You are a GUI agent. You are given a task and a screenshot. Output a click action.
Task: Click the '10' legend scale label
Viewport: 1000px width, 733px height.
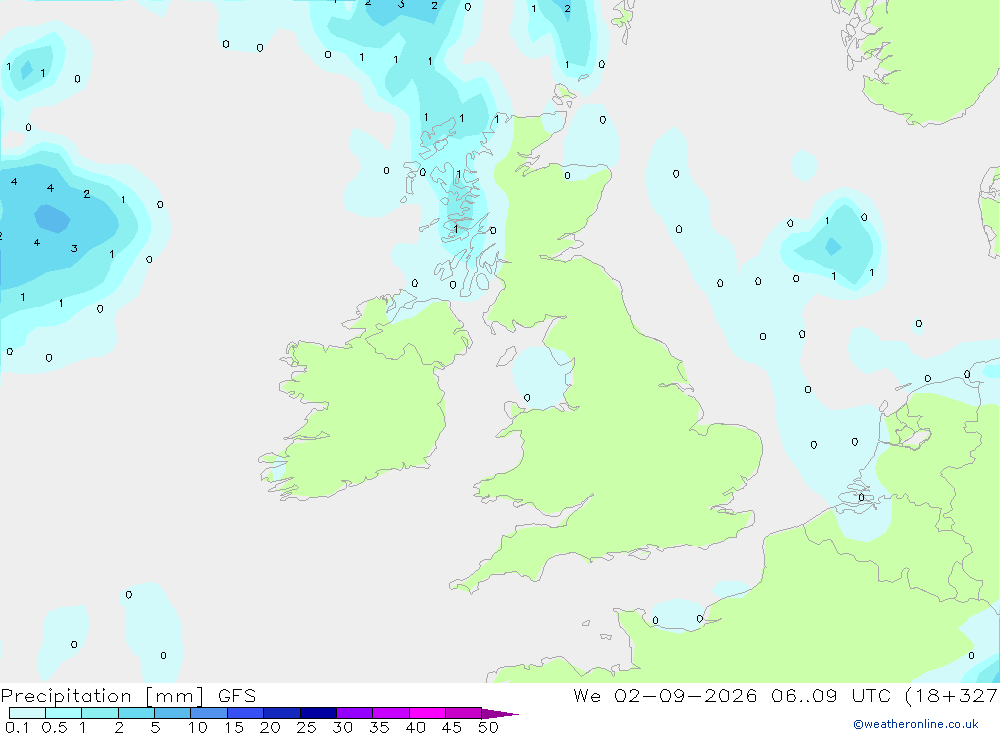198,727
